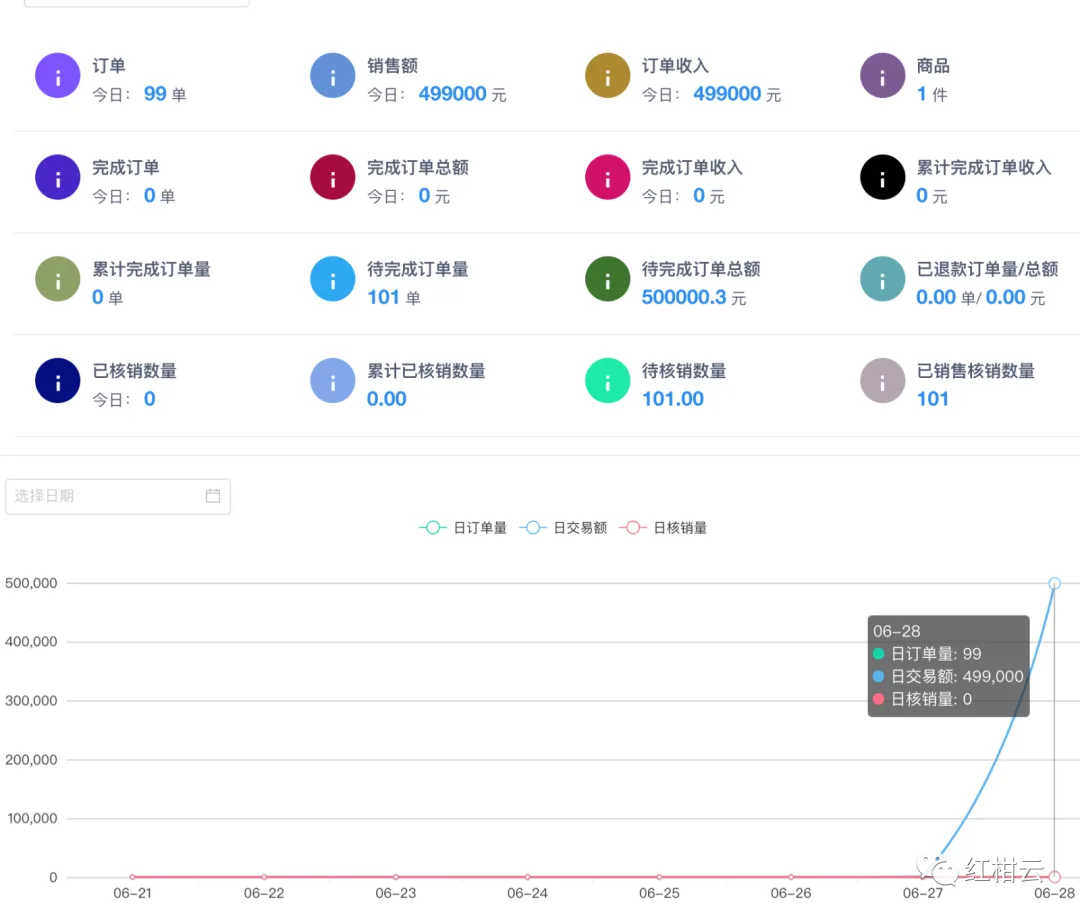This screenshot has height=918, width=1080.
Task: Click the crimson info icon beside 完成订单总额
Action: (333, 177)
